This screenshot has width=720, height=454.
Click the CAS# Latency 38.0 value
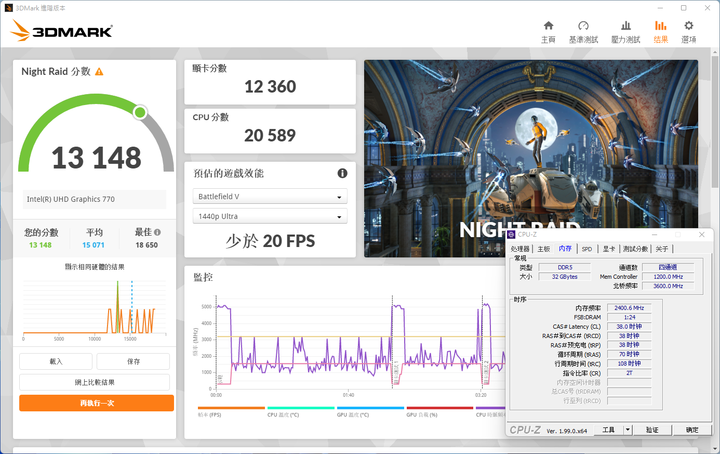(x=629, y=326)
